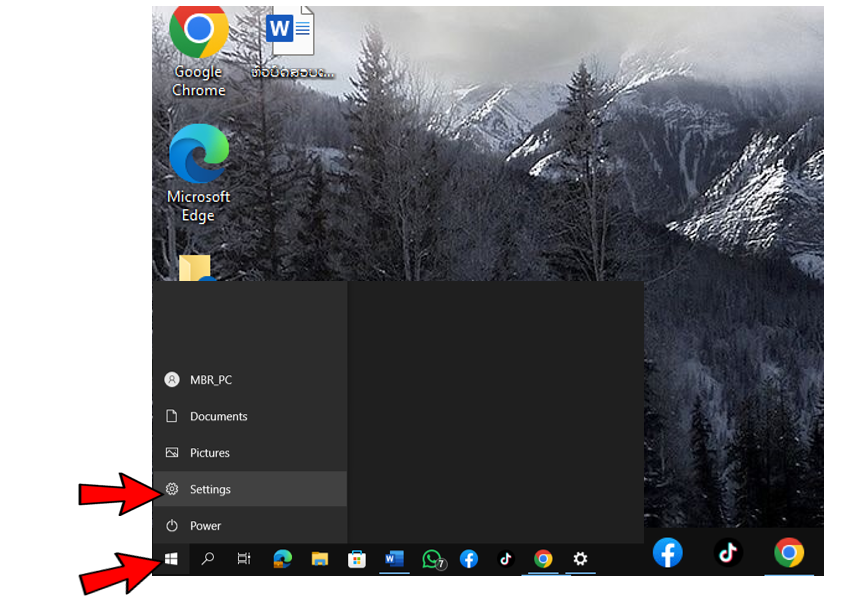This screenshot has height=596, width=846.
Task: Click the Settings gear on the taskbar
Action: [580, 559]
